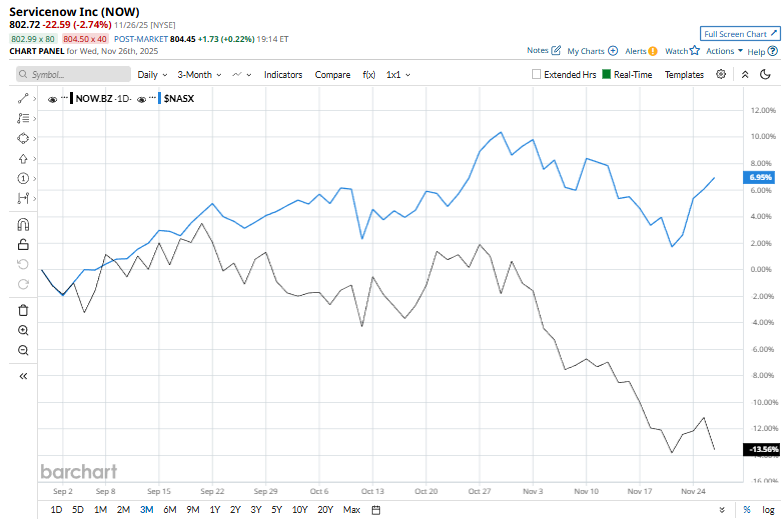Viewport: 782px width, 527px height.
Task: Zoom out of the chart
Action: 23,350
